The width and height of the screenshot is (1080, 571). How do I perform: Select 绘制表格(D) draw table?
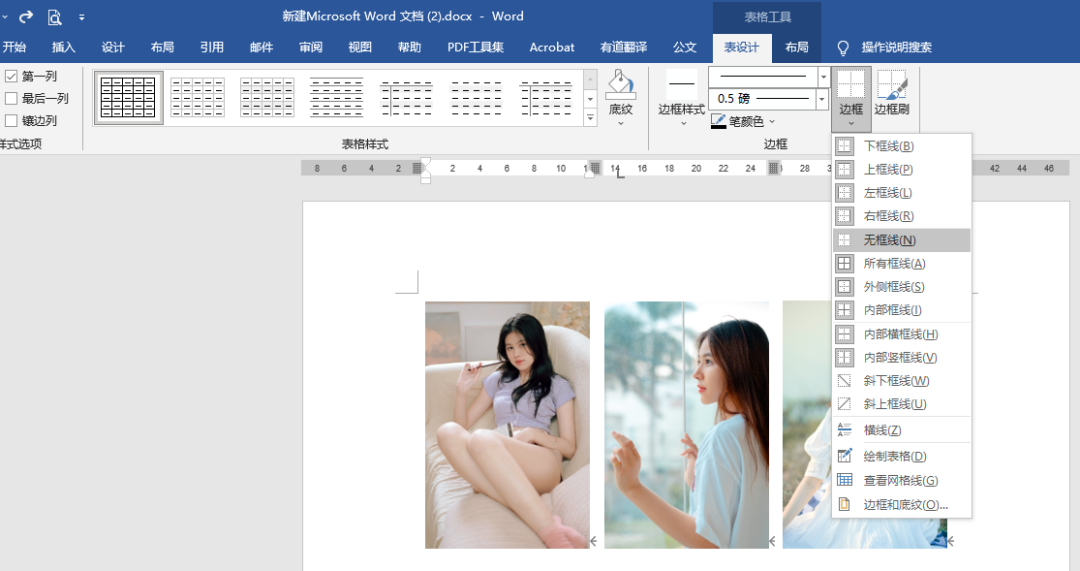(902, 456)
